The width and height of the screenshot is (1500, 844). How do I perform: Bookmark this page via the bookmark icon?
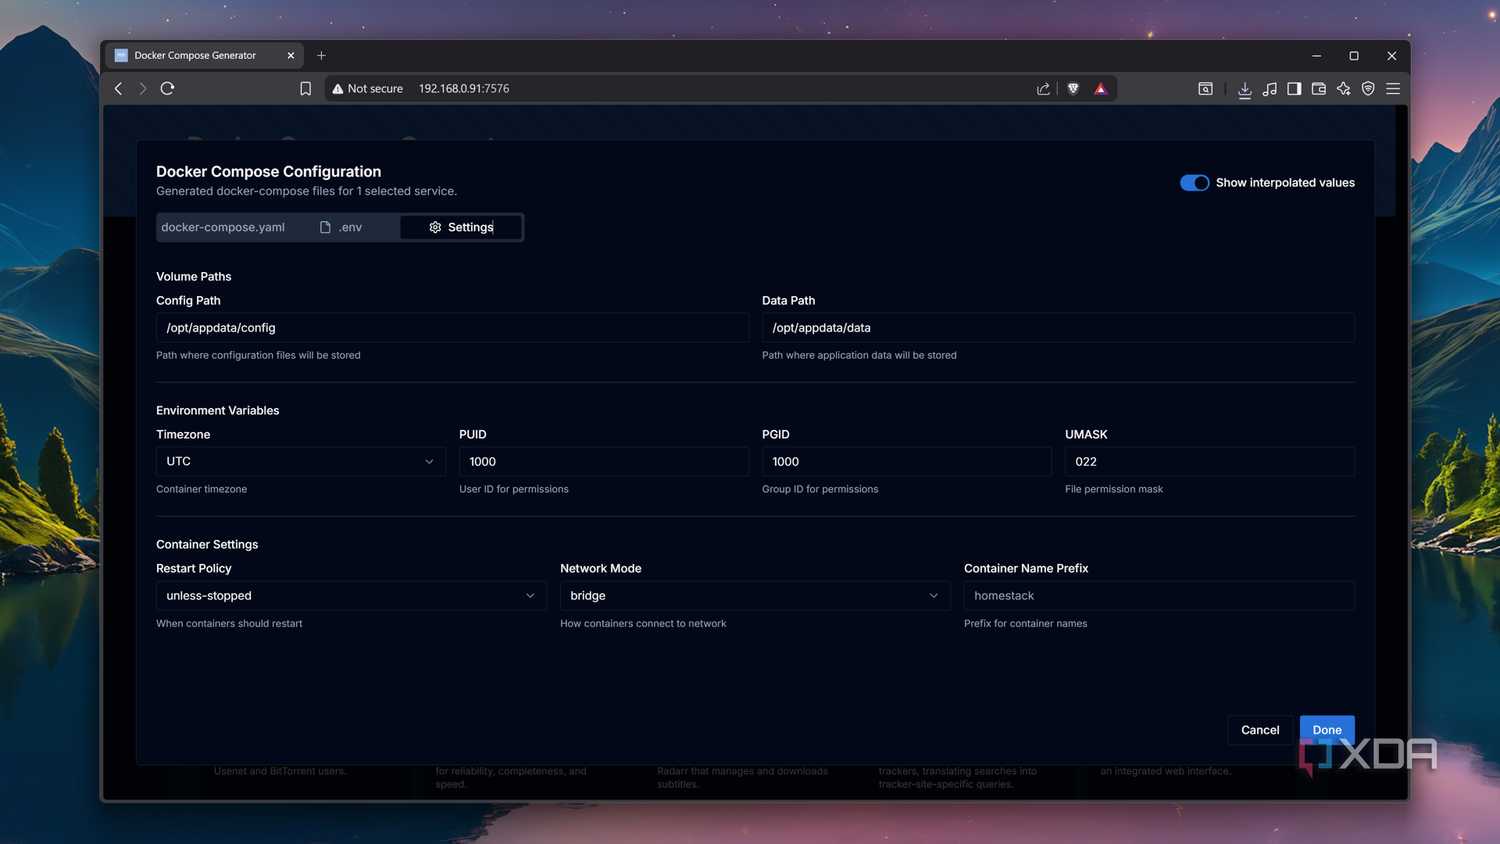pyautogui.click(x=306, y=88)
